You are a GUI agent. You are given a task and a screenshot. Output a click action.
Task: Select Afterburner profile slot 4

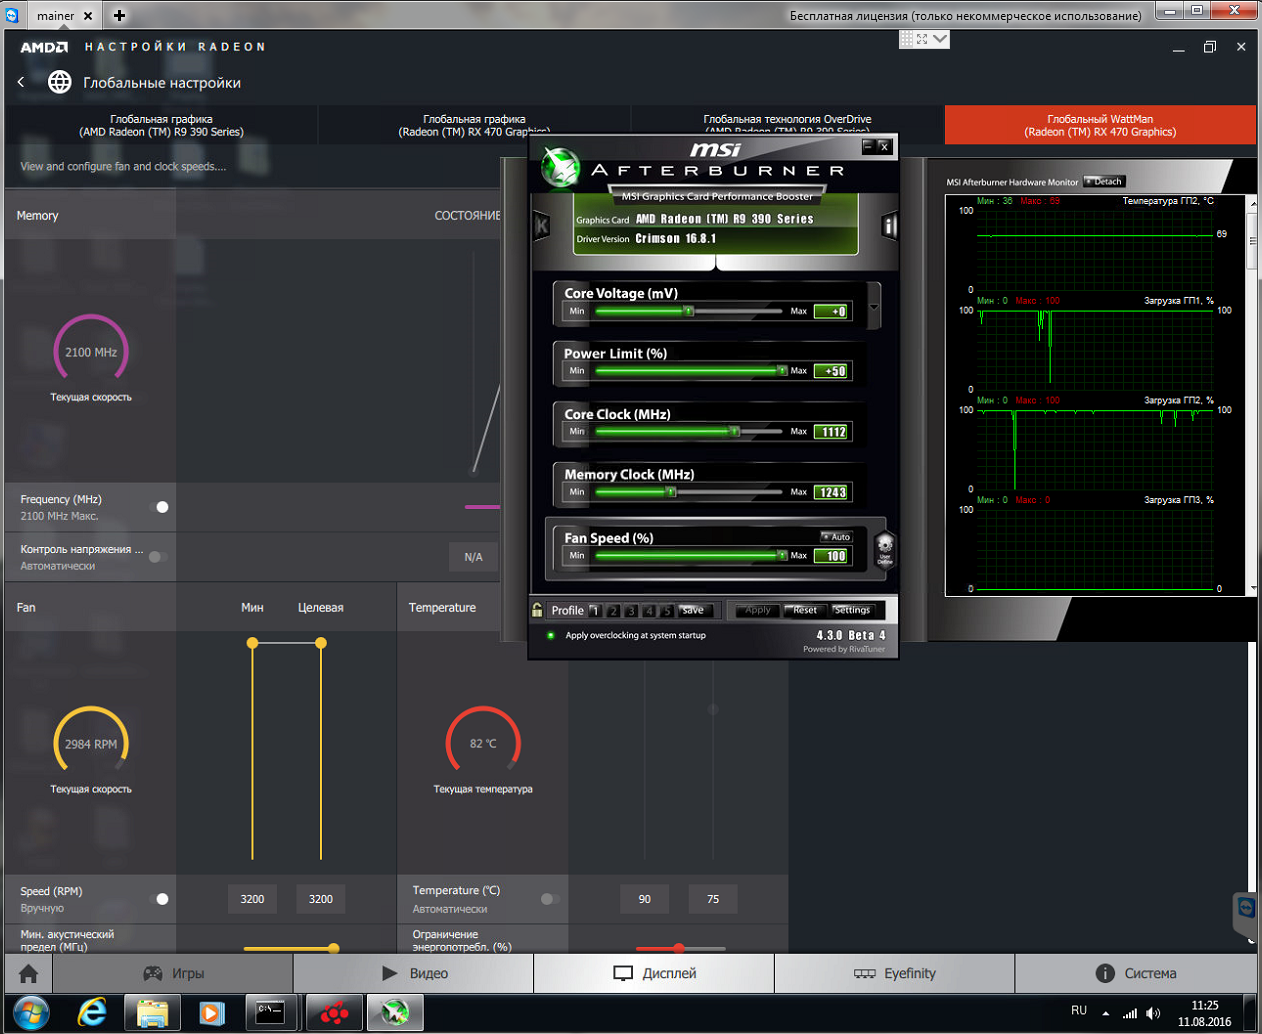649,610
